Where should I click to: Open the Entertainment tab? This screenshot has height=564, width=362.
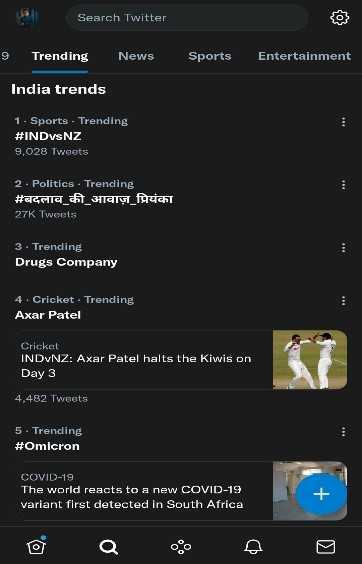pyautogui.click(x=304, y=56)
